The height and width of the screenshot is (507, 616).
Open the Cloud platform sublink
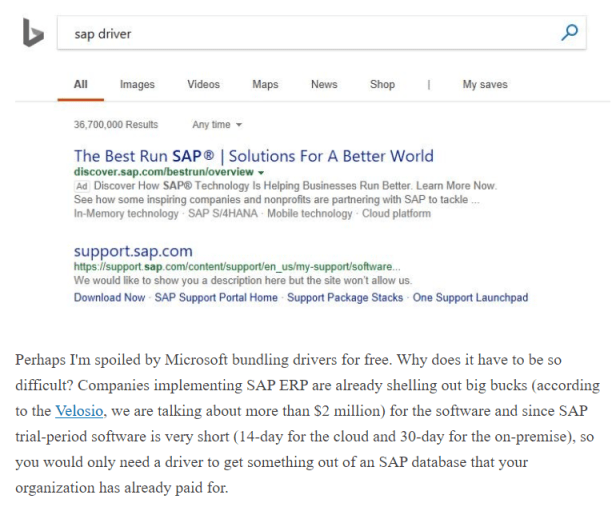click(x=396, y=214)
